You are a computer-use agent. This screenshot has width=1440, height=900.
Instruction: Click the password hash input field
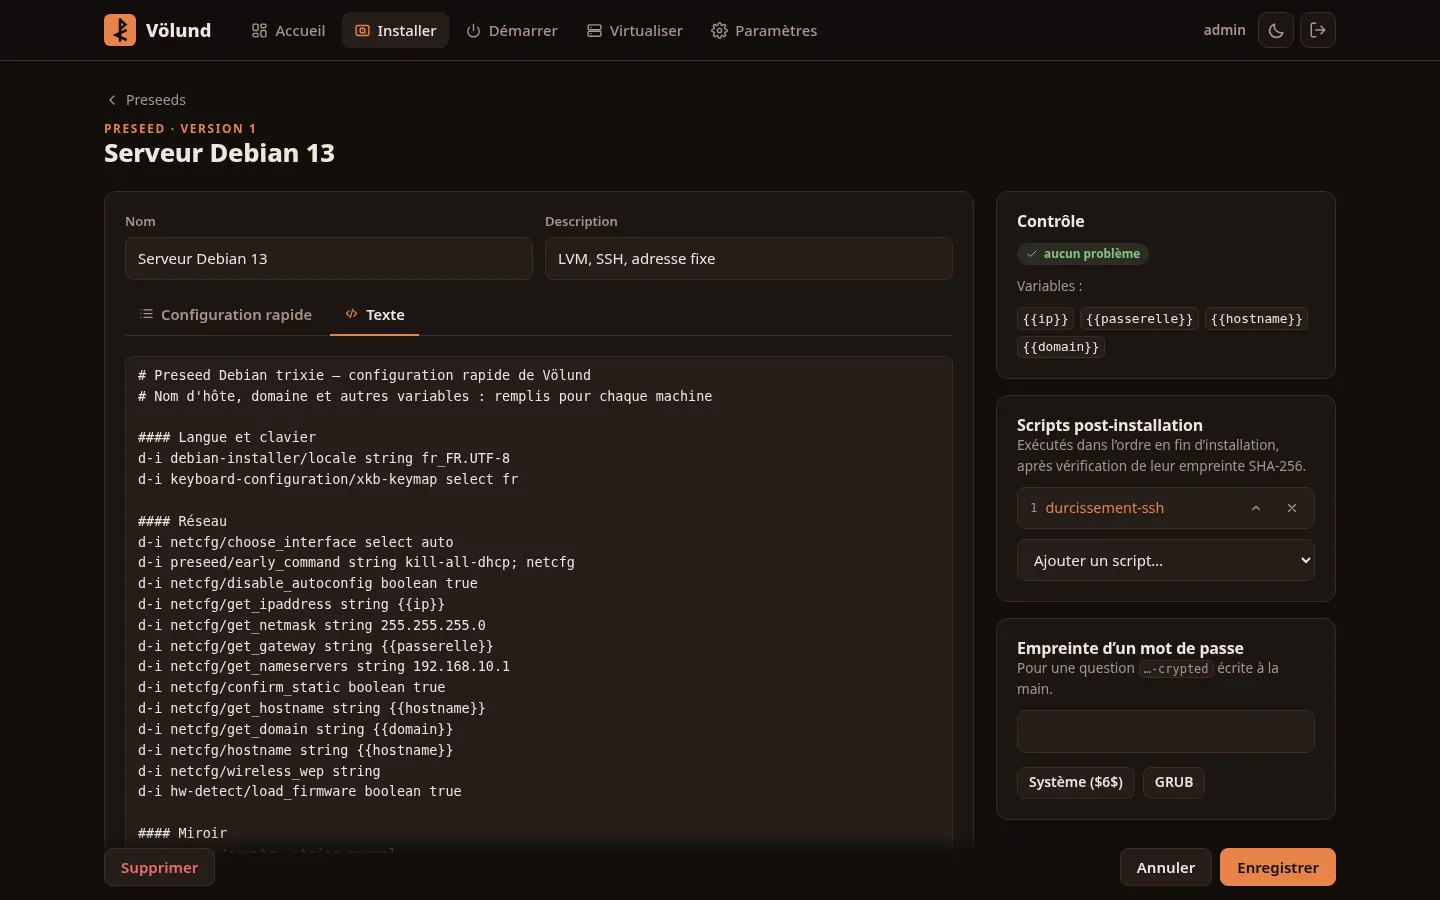click(1166, 731)
